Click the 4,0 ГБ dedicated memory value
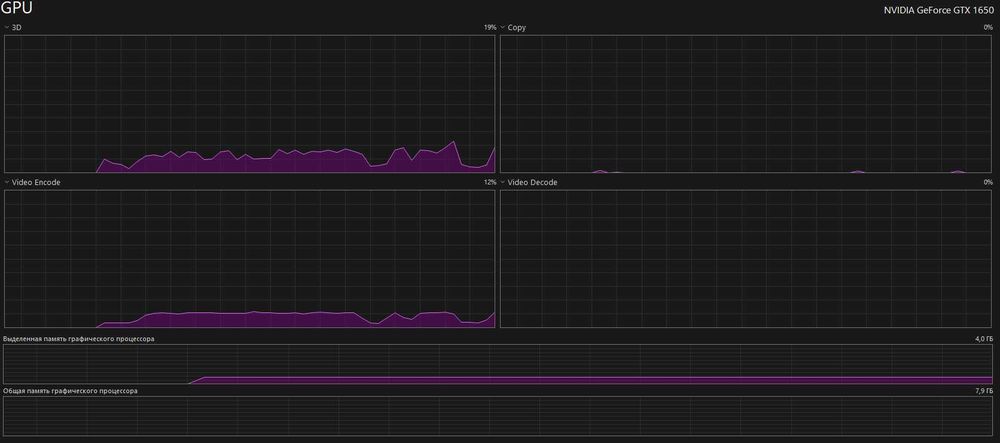 point(984,339)
